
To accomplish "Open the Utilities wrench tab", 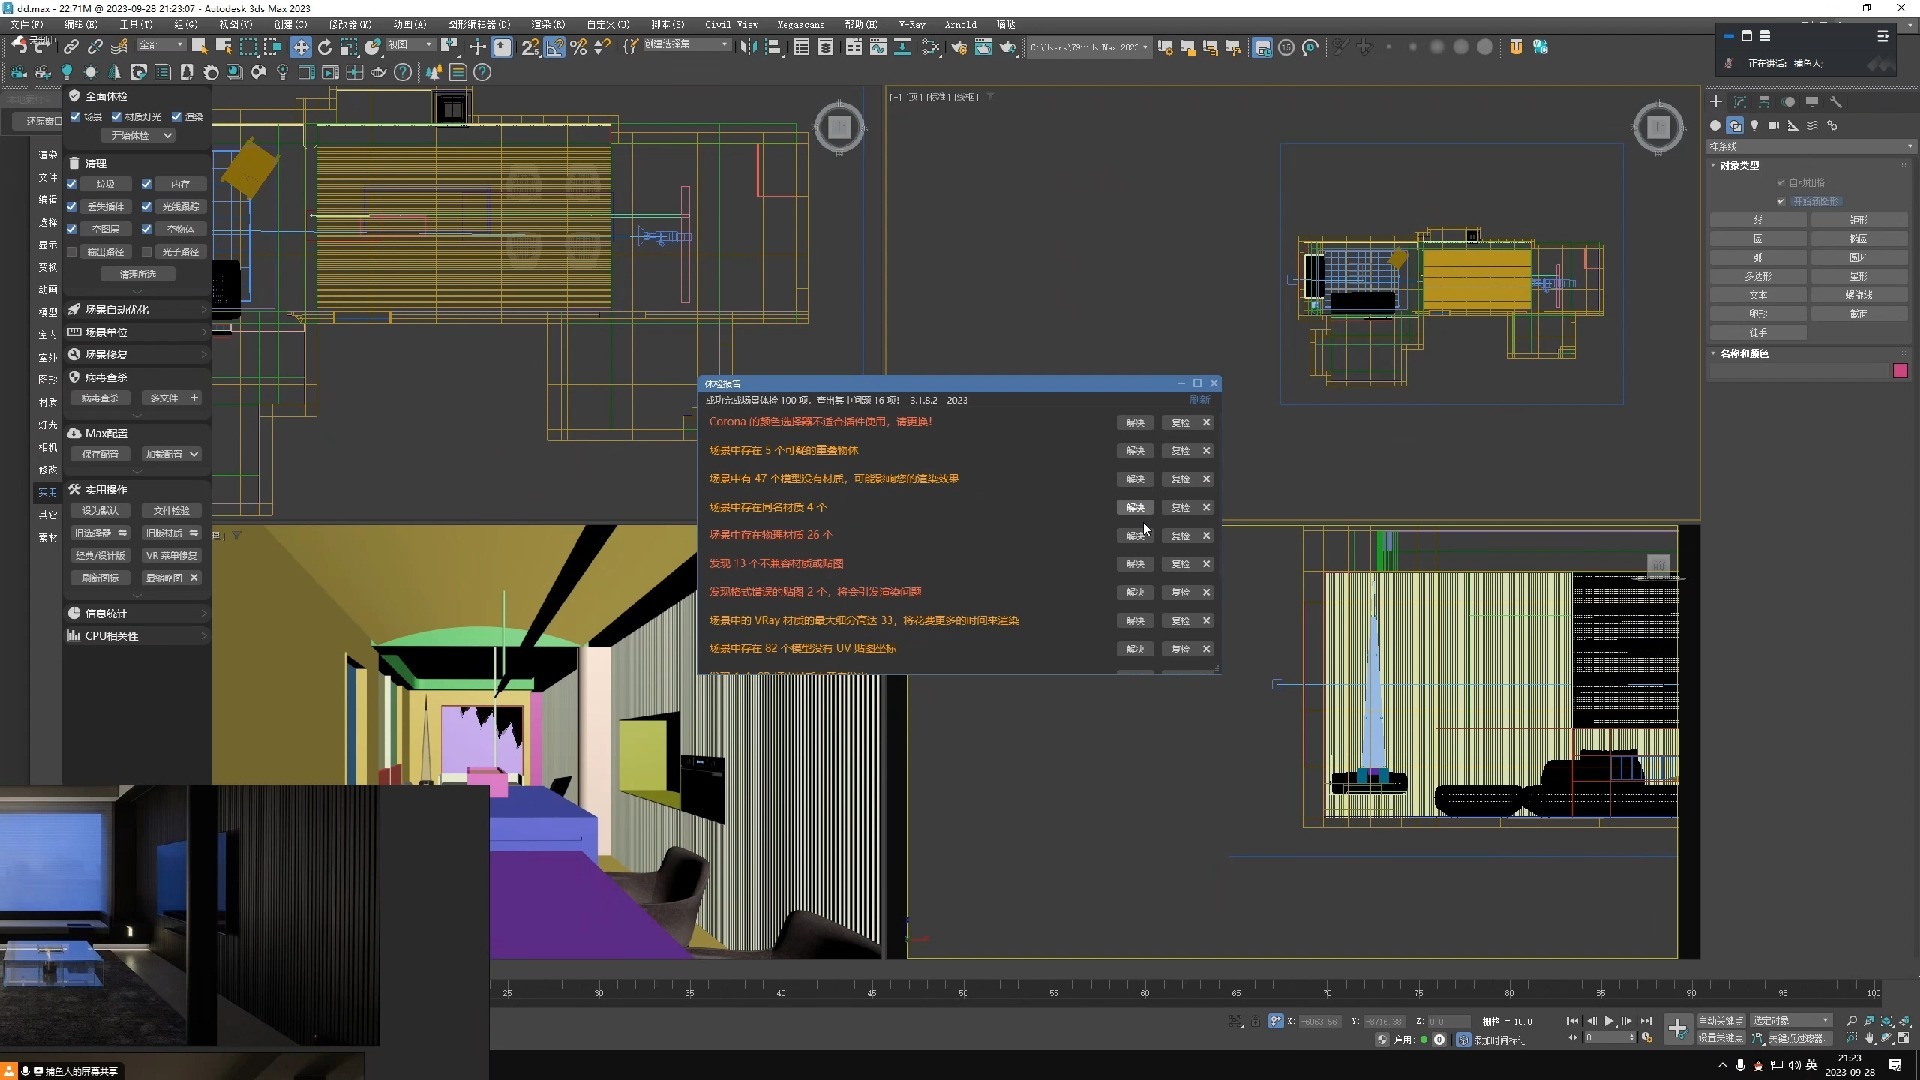I will [x=1836, y=101].
